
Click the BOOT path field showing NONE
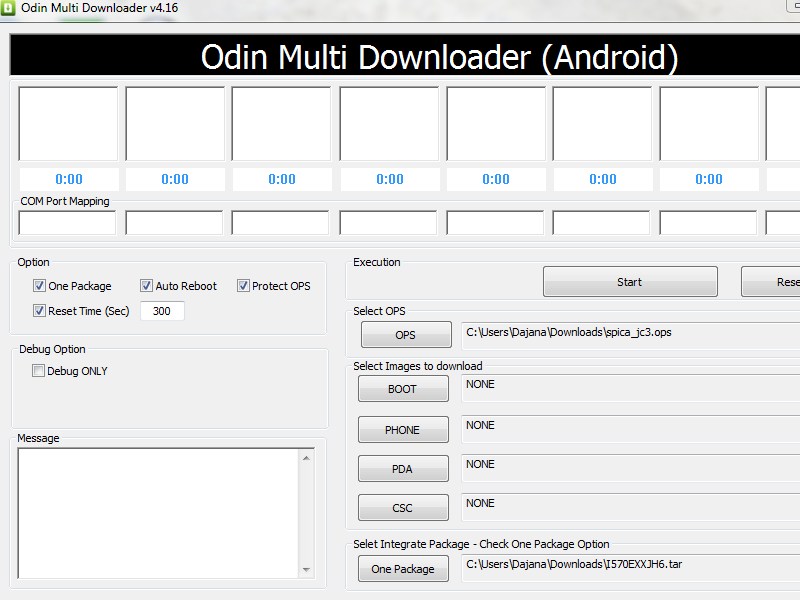[631, 388]
